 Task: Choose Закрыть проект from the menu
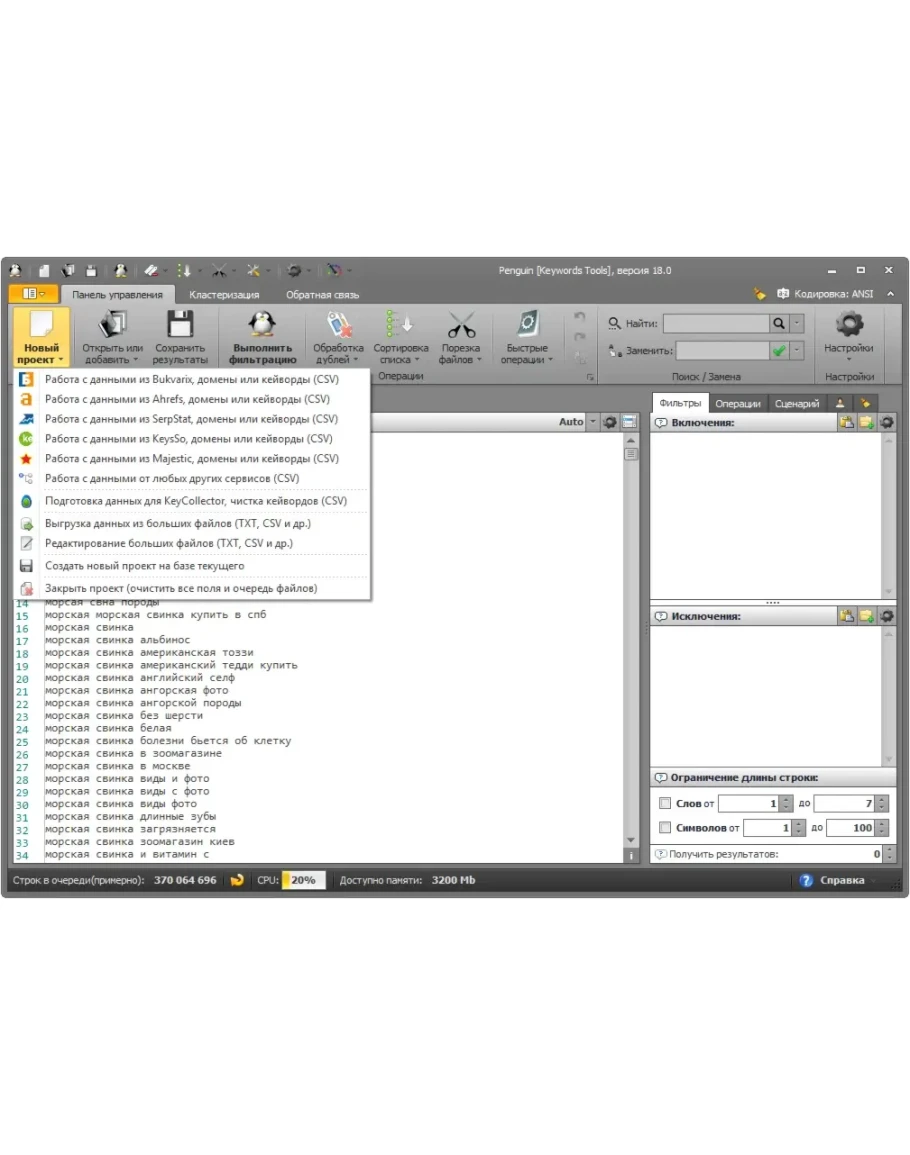tap(180, 589)
